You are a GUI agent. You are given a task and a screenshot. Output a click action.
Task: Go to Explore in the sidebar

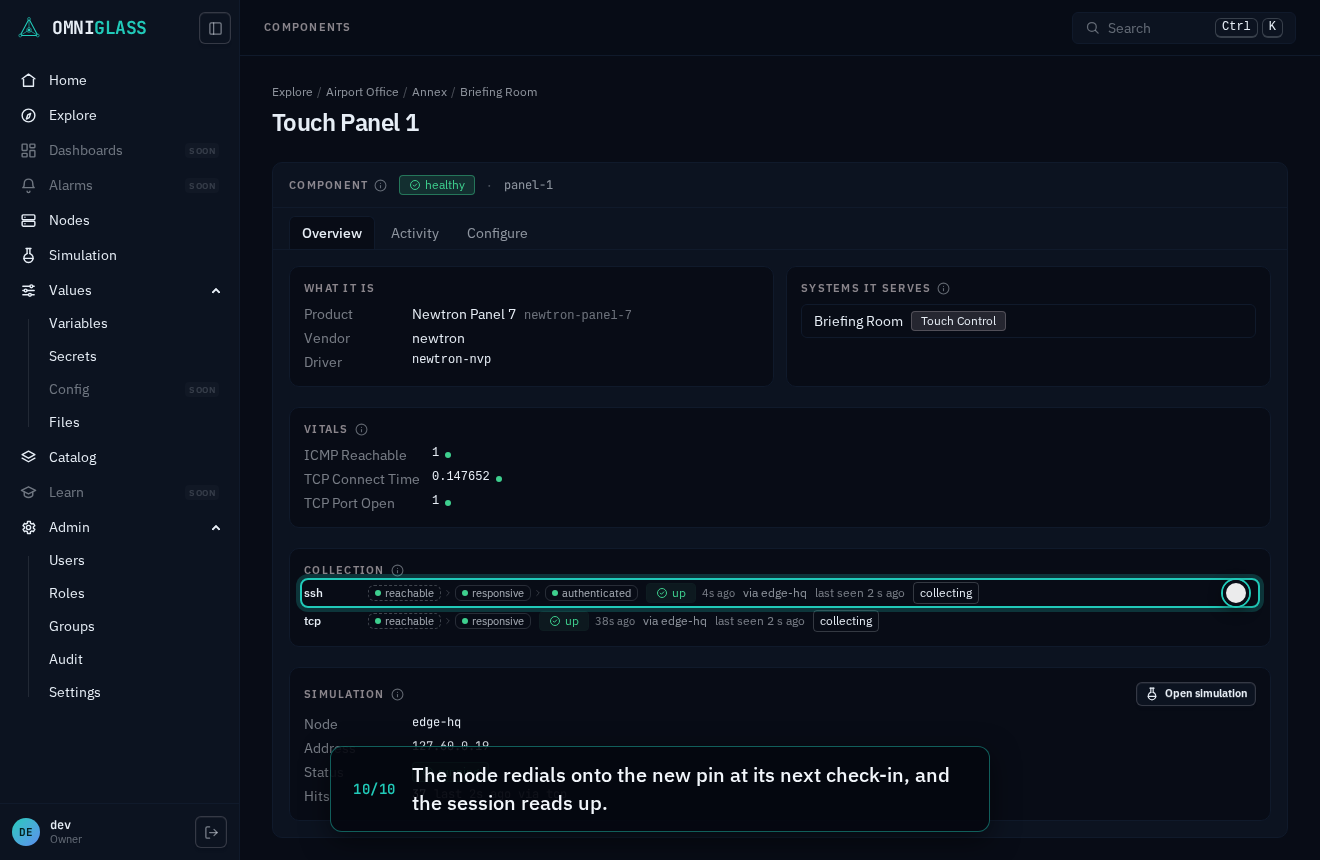pyautogui.click(x=120, y=115)
